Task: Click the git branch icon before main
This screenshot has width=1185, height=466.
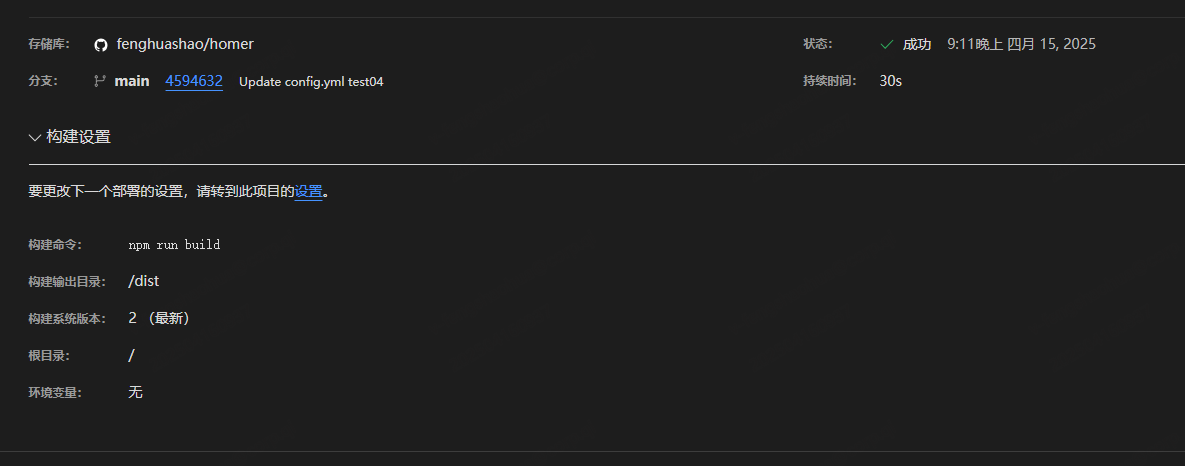Action: click(x=99, y=81)
